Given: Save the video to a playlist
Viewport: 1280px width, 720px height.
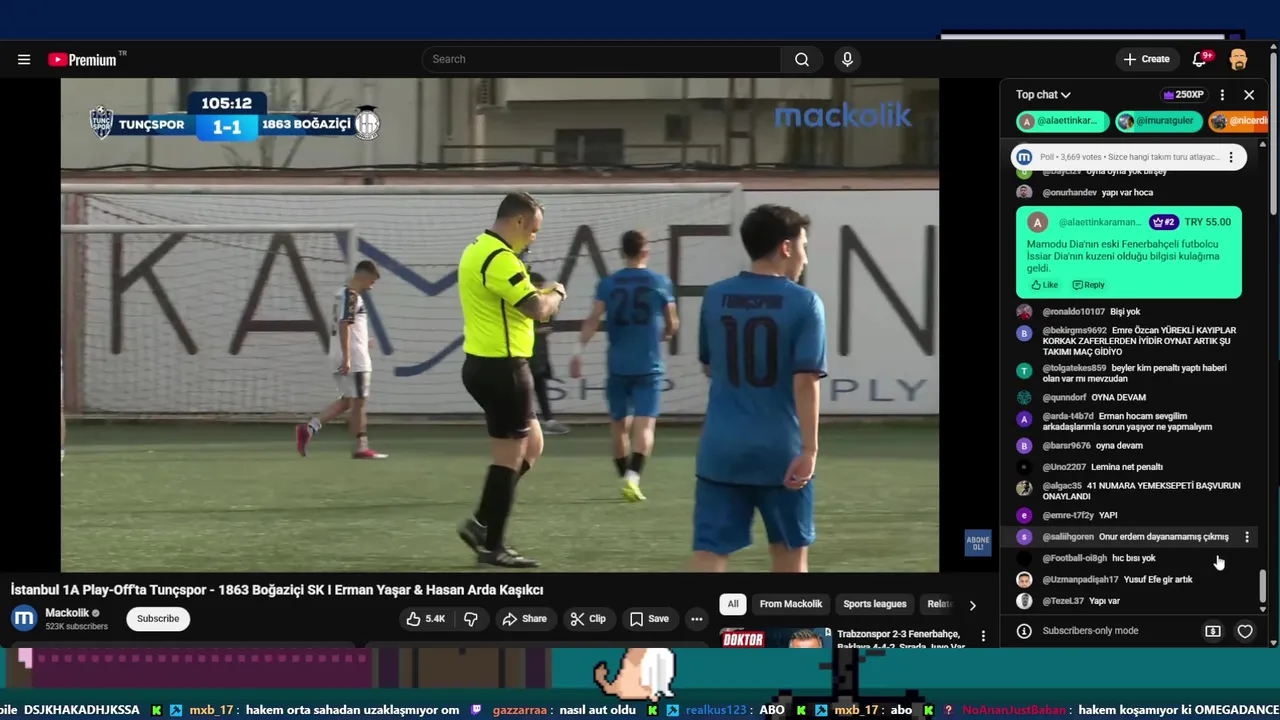Looking at the screenshot, I should [649, 619].
